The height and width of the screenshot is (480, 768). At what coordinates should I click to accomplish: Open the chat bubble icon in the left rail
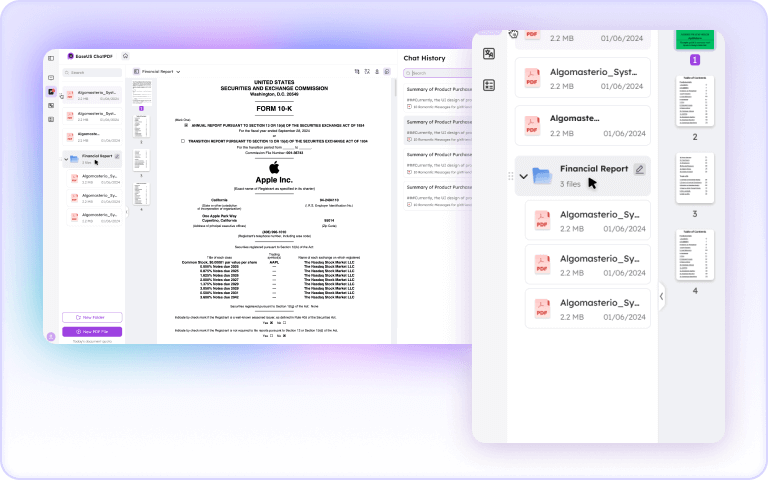pyautogui.click(x=51, y=77)
